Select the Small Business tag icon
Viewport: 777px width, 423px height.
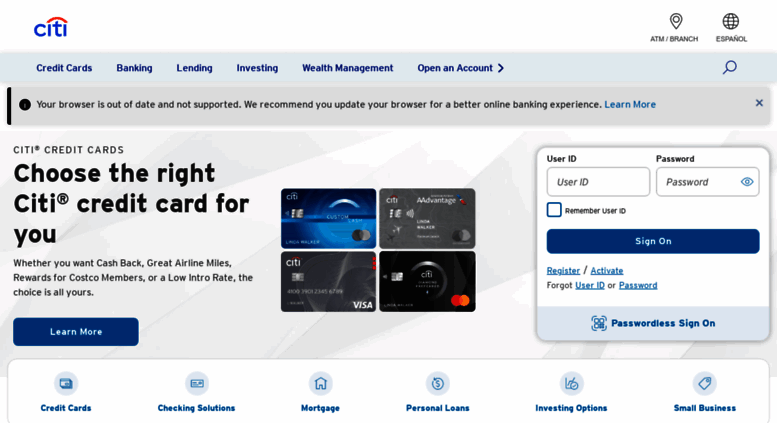coord(705,383)
